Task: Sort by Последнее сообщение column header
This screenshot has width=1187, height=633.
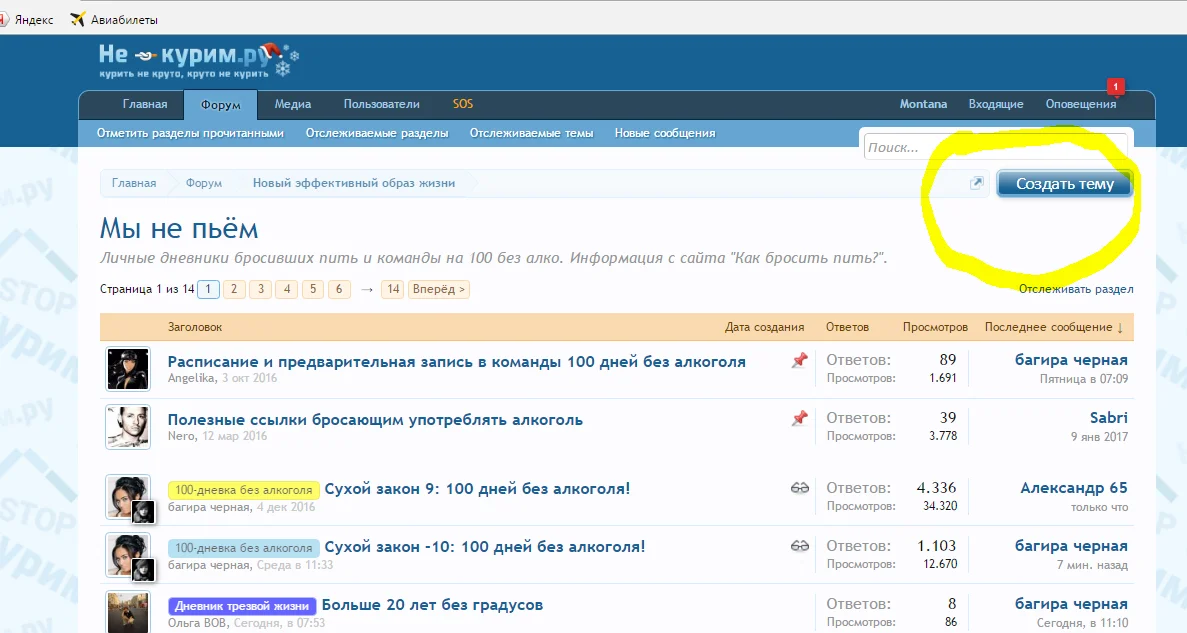Action: (1052, 327)
